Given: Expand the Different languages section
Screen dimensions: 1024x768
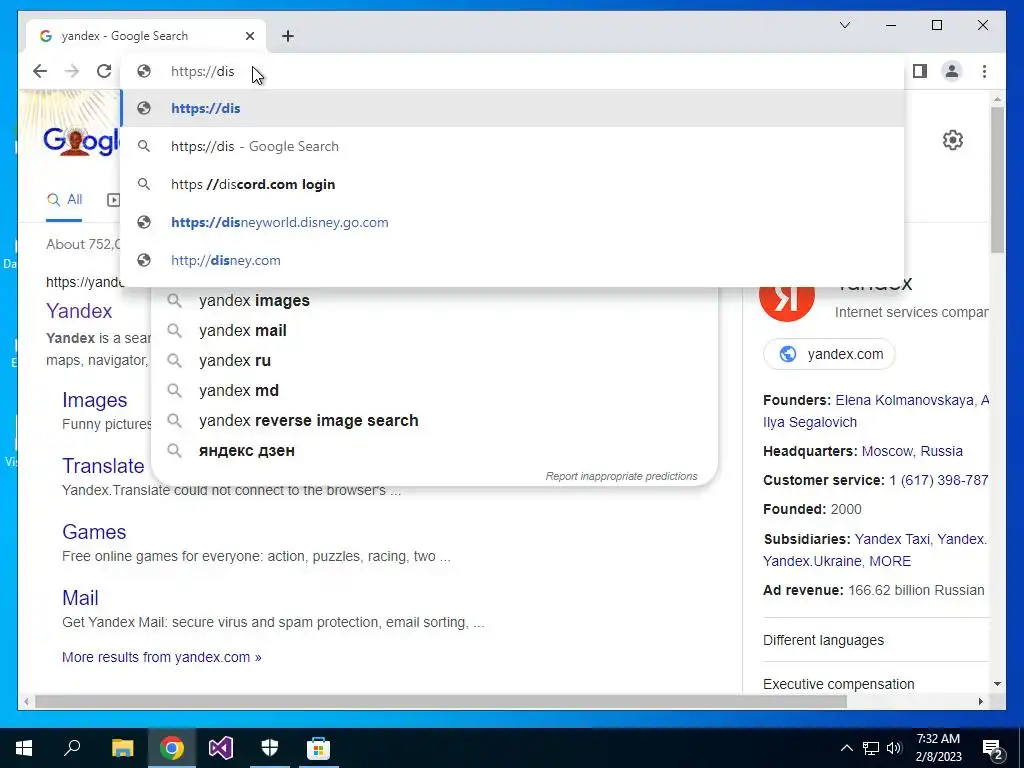Looking at the screenshot, I should [876, 640].
